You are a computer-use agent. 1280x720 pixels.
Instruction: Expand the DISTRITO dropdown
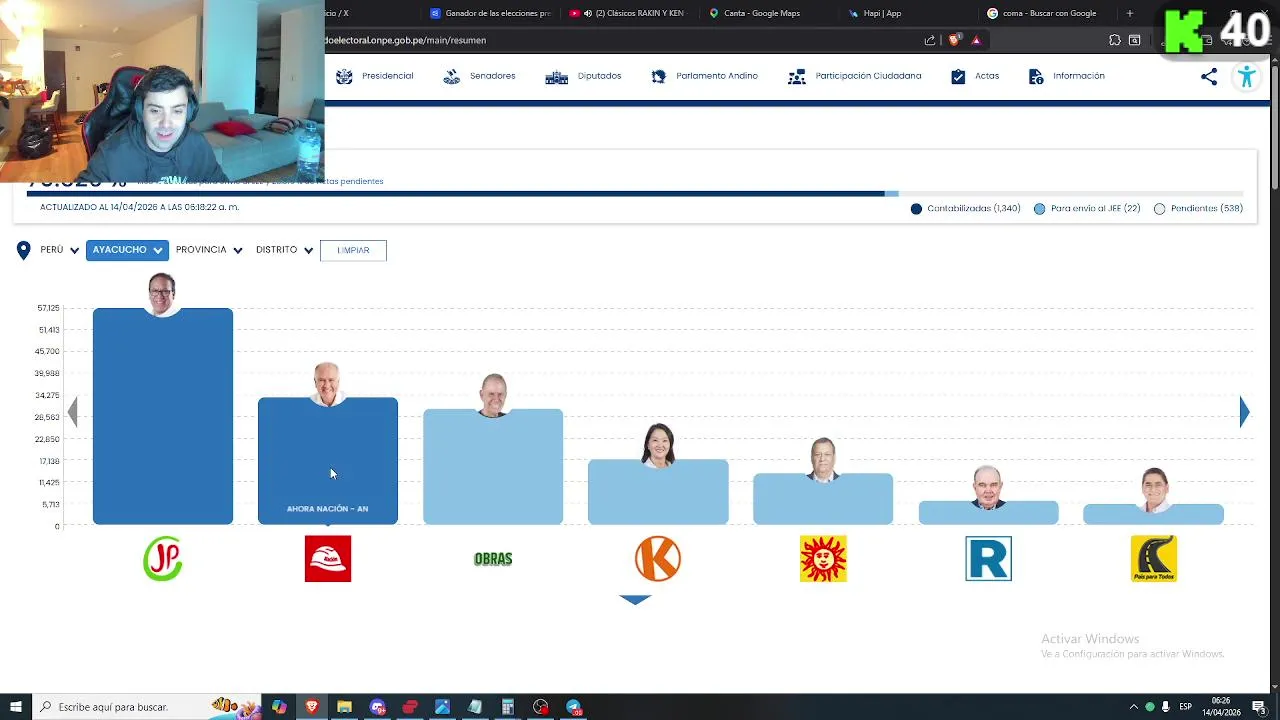(x=284, y=250)
